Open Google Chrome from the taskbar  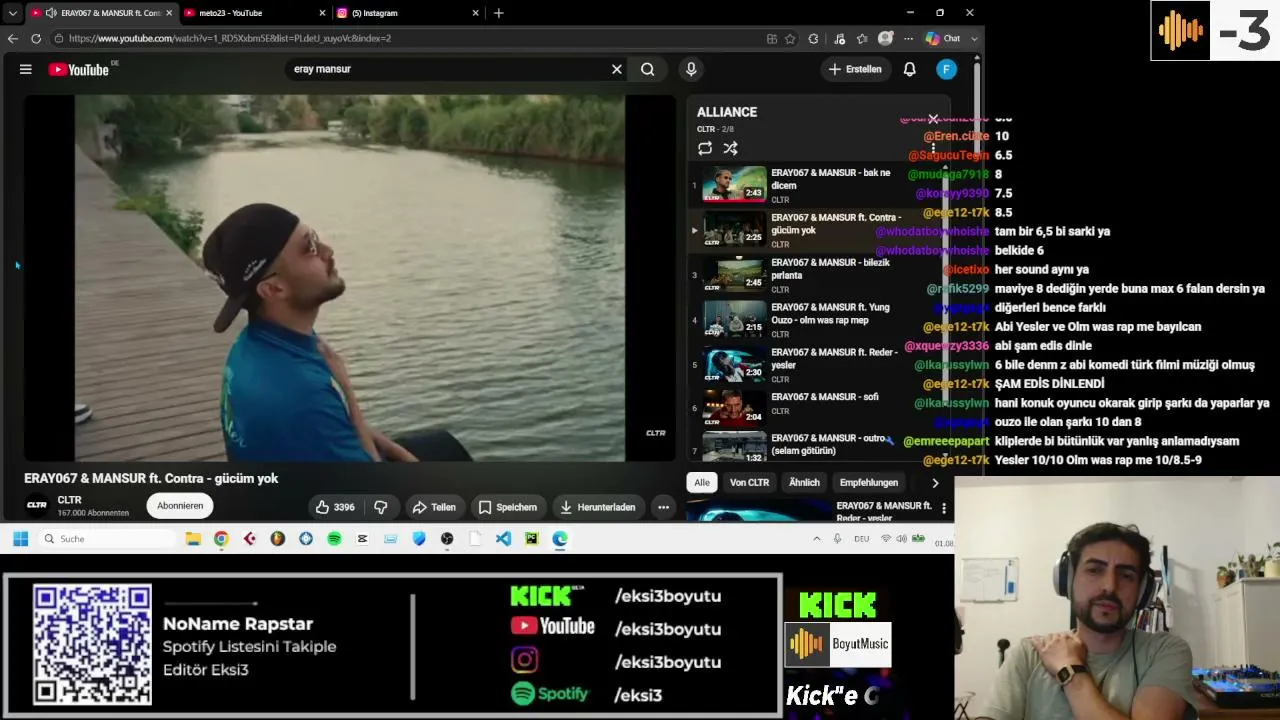tap(221, 539)
